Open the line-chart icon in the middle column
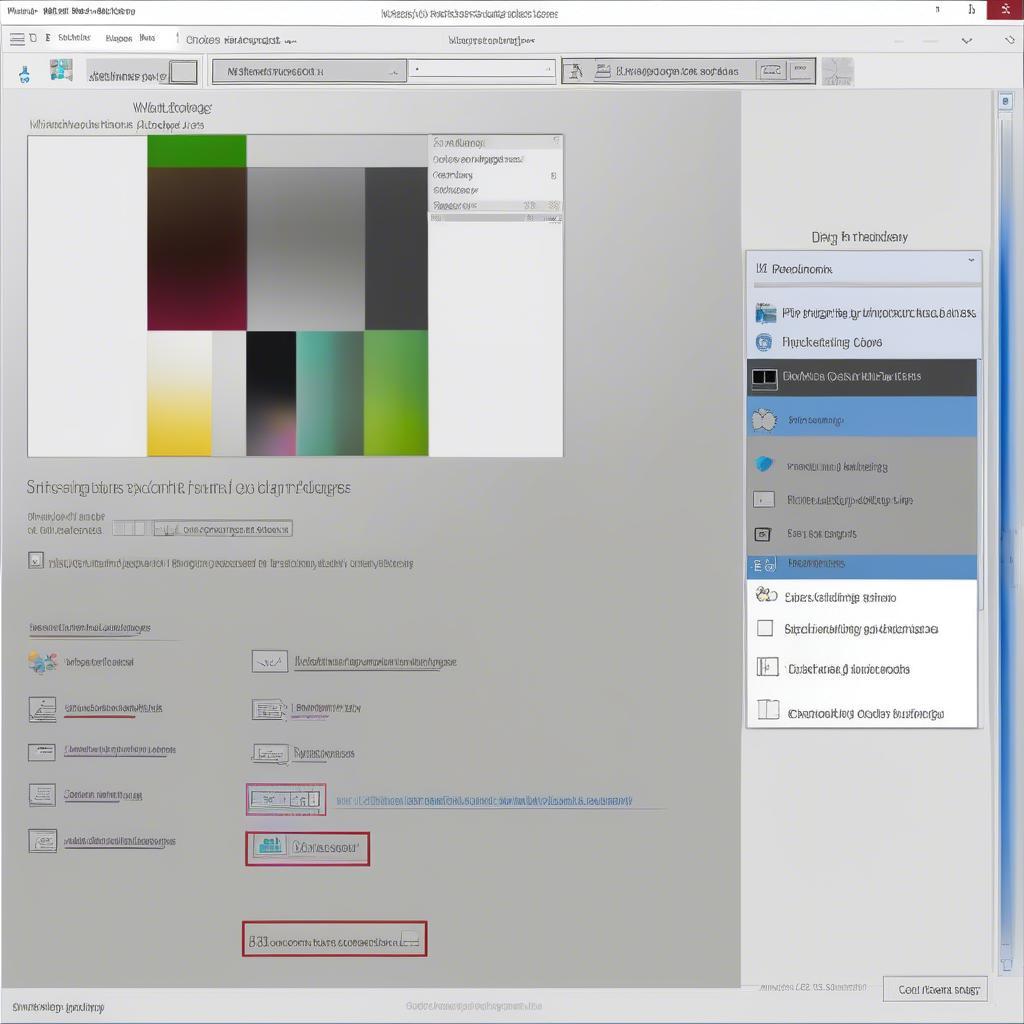This screenshot has width=1024, height=1024. tap(270, 662)
